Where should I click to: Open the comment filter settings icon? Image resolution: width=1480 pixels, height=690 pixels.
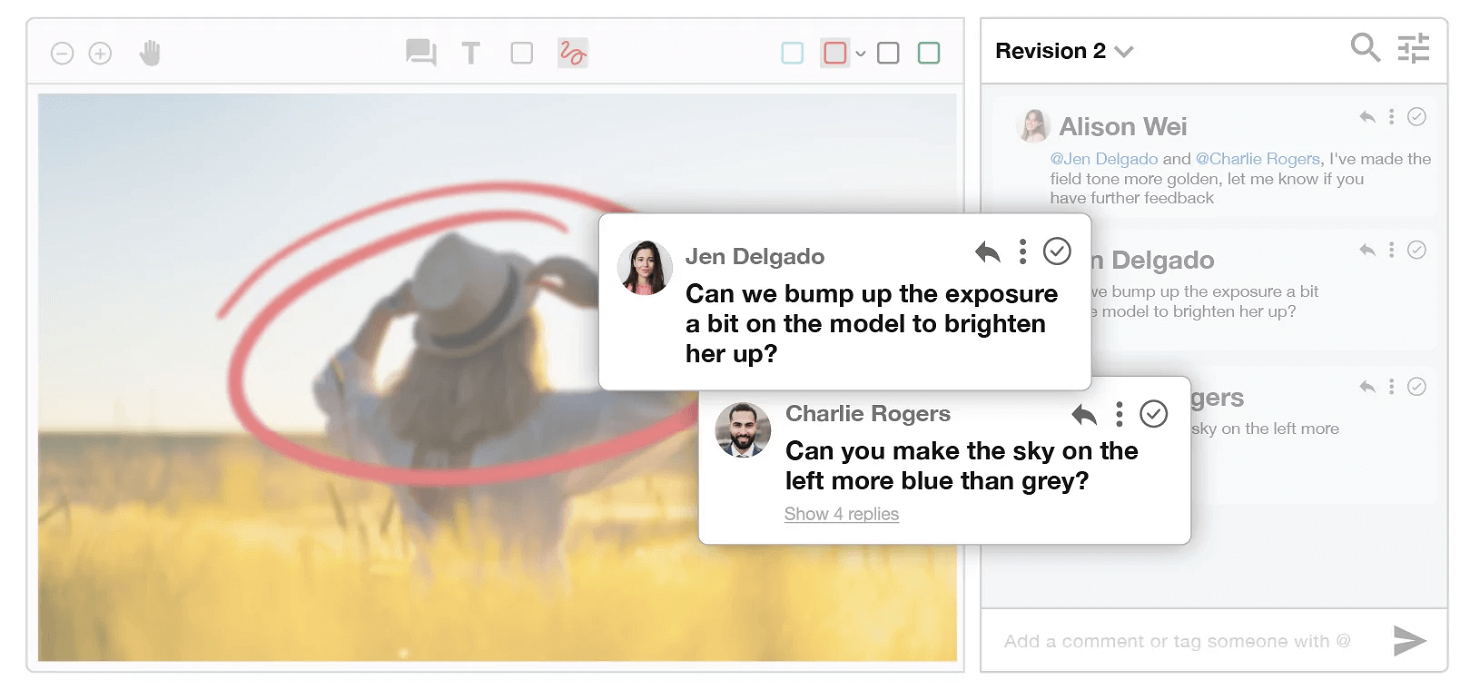1413,48
